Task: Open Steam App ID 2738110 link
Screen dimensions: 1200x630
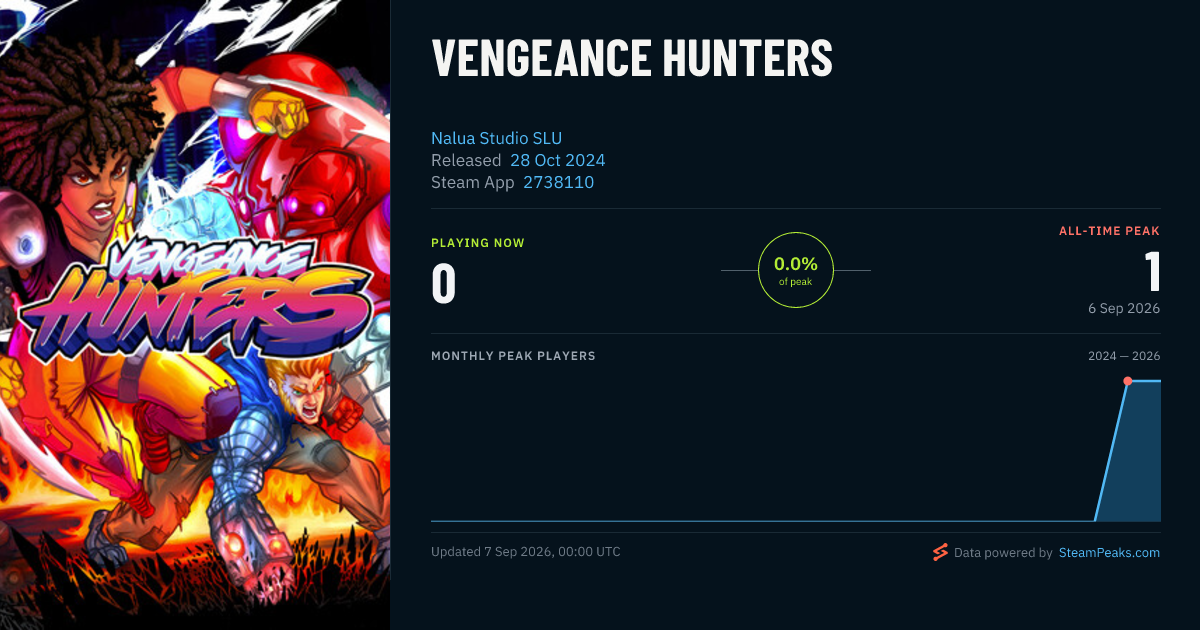Action: pos(558,182)
